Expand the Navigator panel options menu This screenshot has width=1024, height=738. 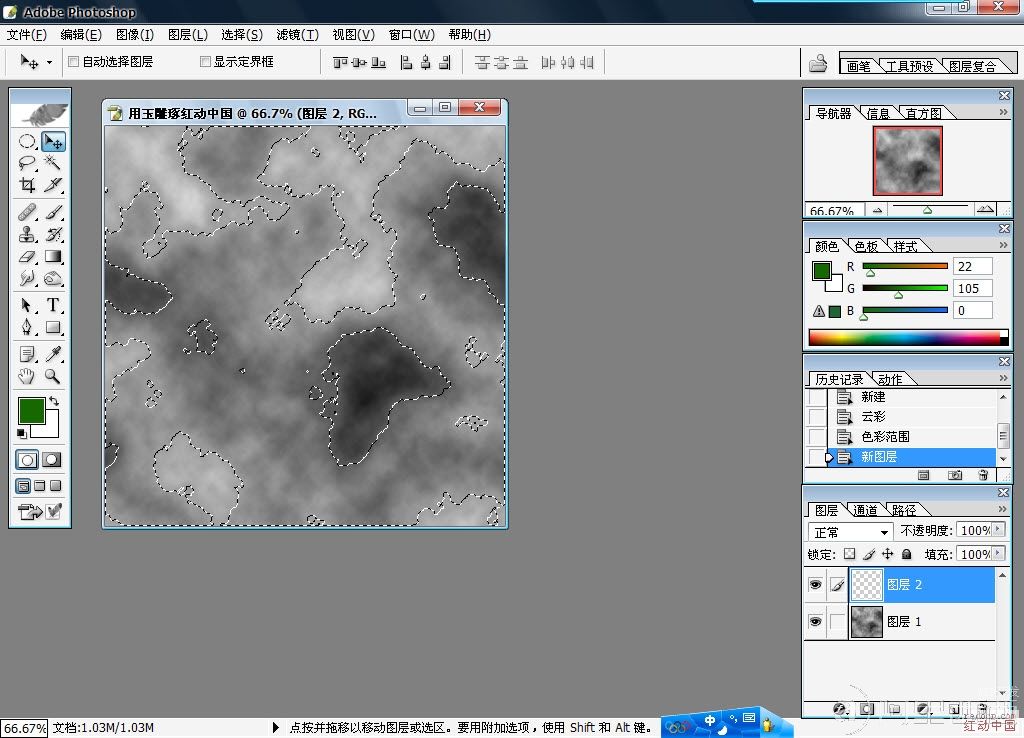coord(1003,112)
